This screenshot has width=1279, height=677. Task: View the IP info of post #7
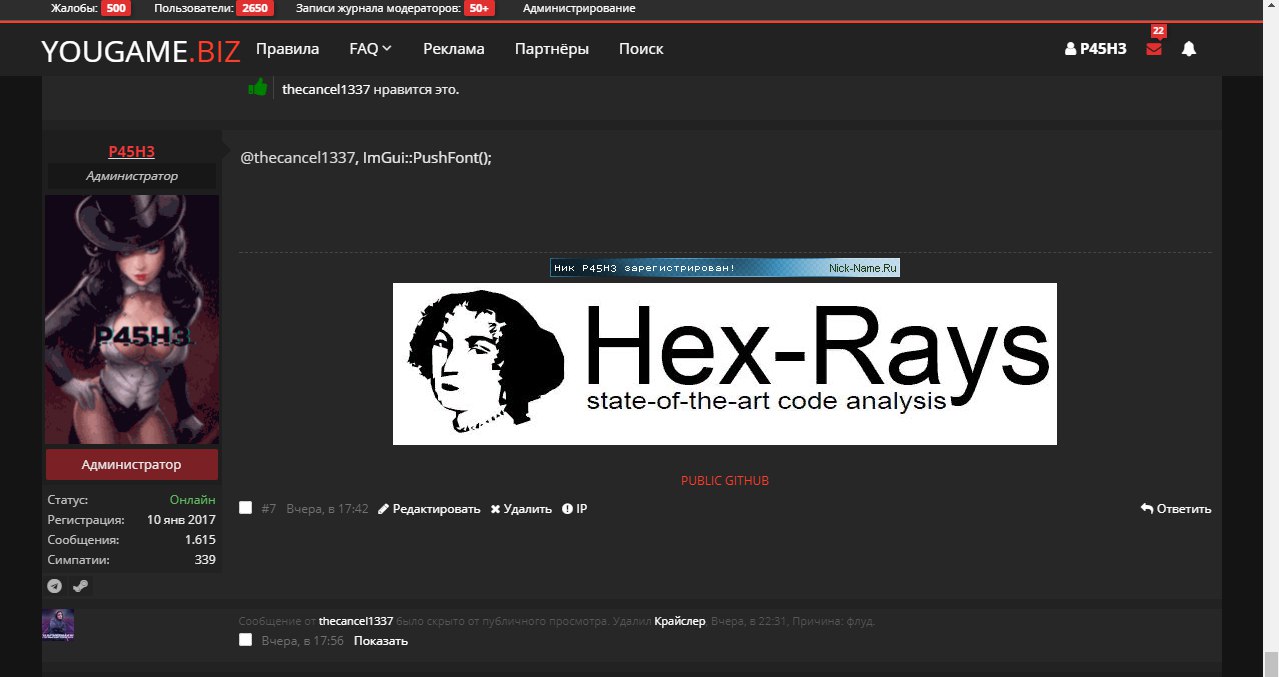575,509
